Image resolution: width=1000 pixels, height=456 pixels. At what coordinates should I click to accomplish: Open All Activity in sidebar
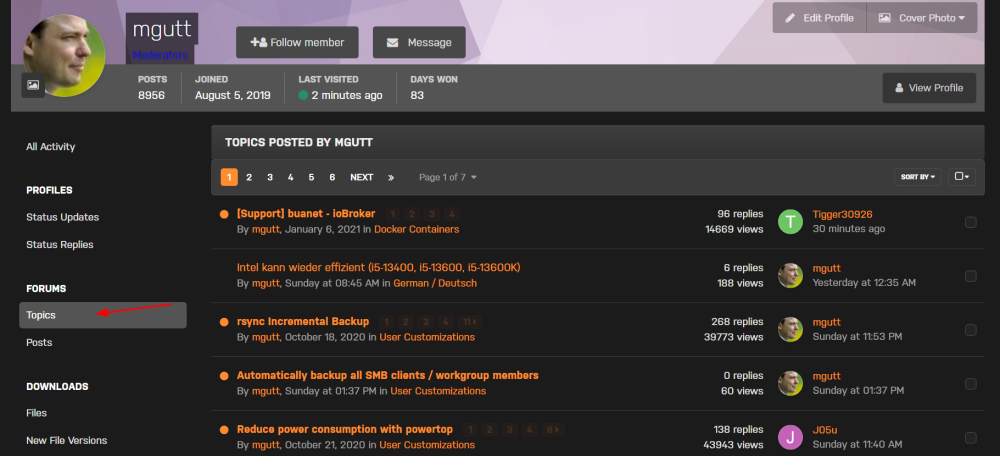click(x=50, y=147)
